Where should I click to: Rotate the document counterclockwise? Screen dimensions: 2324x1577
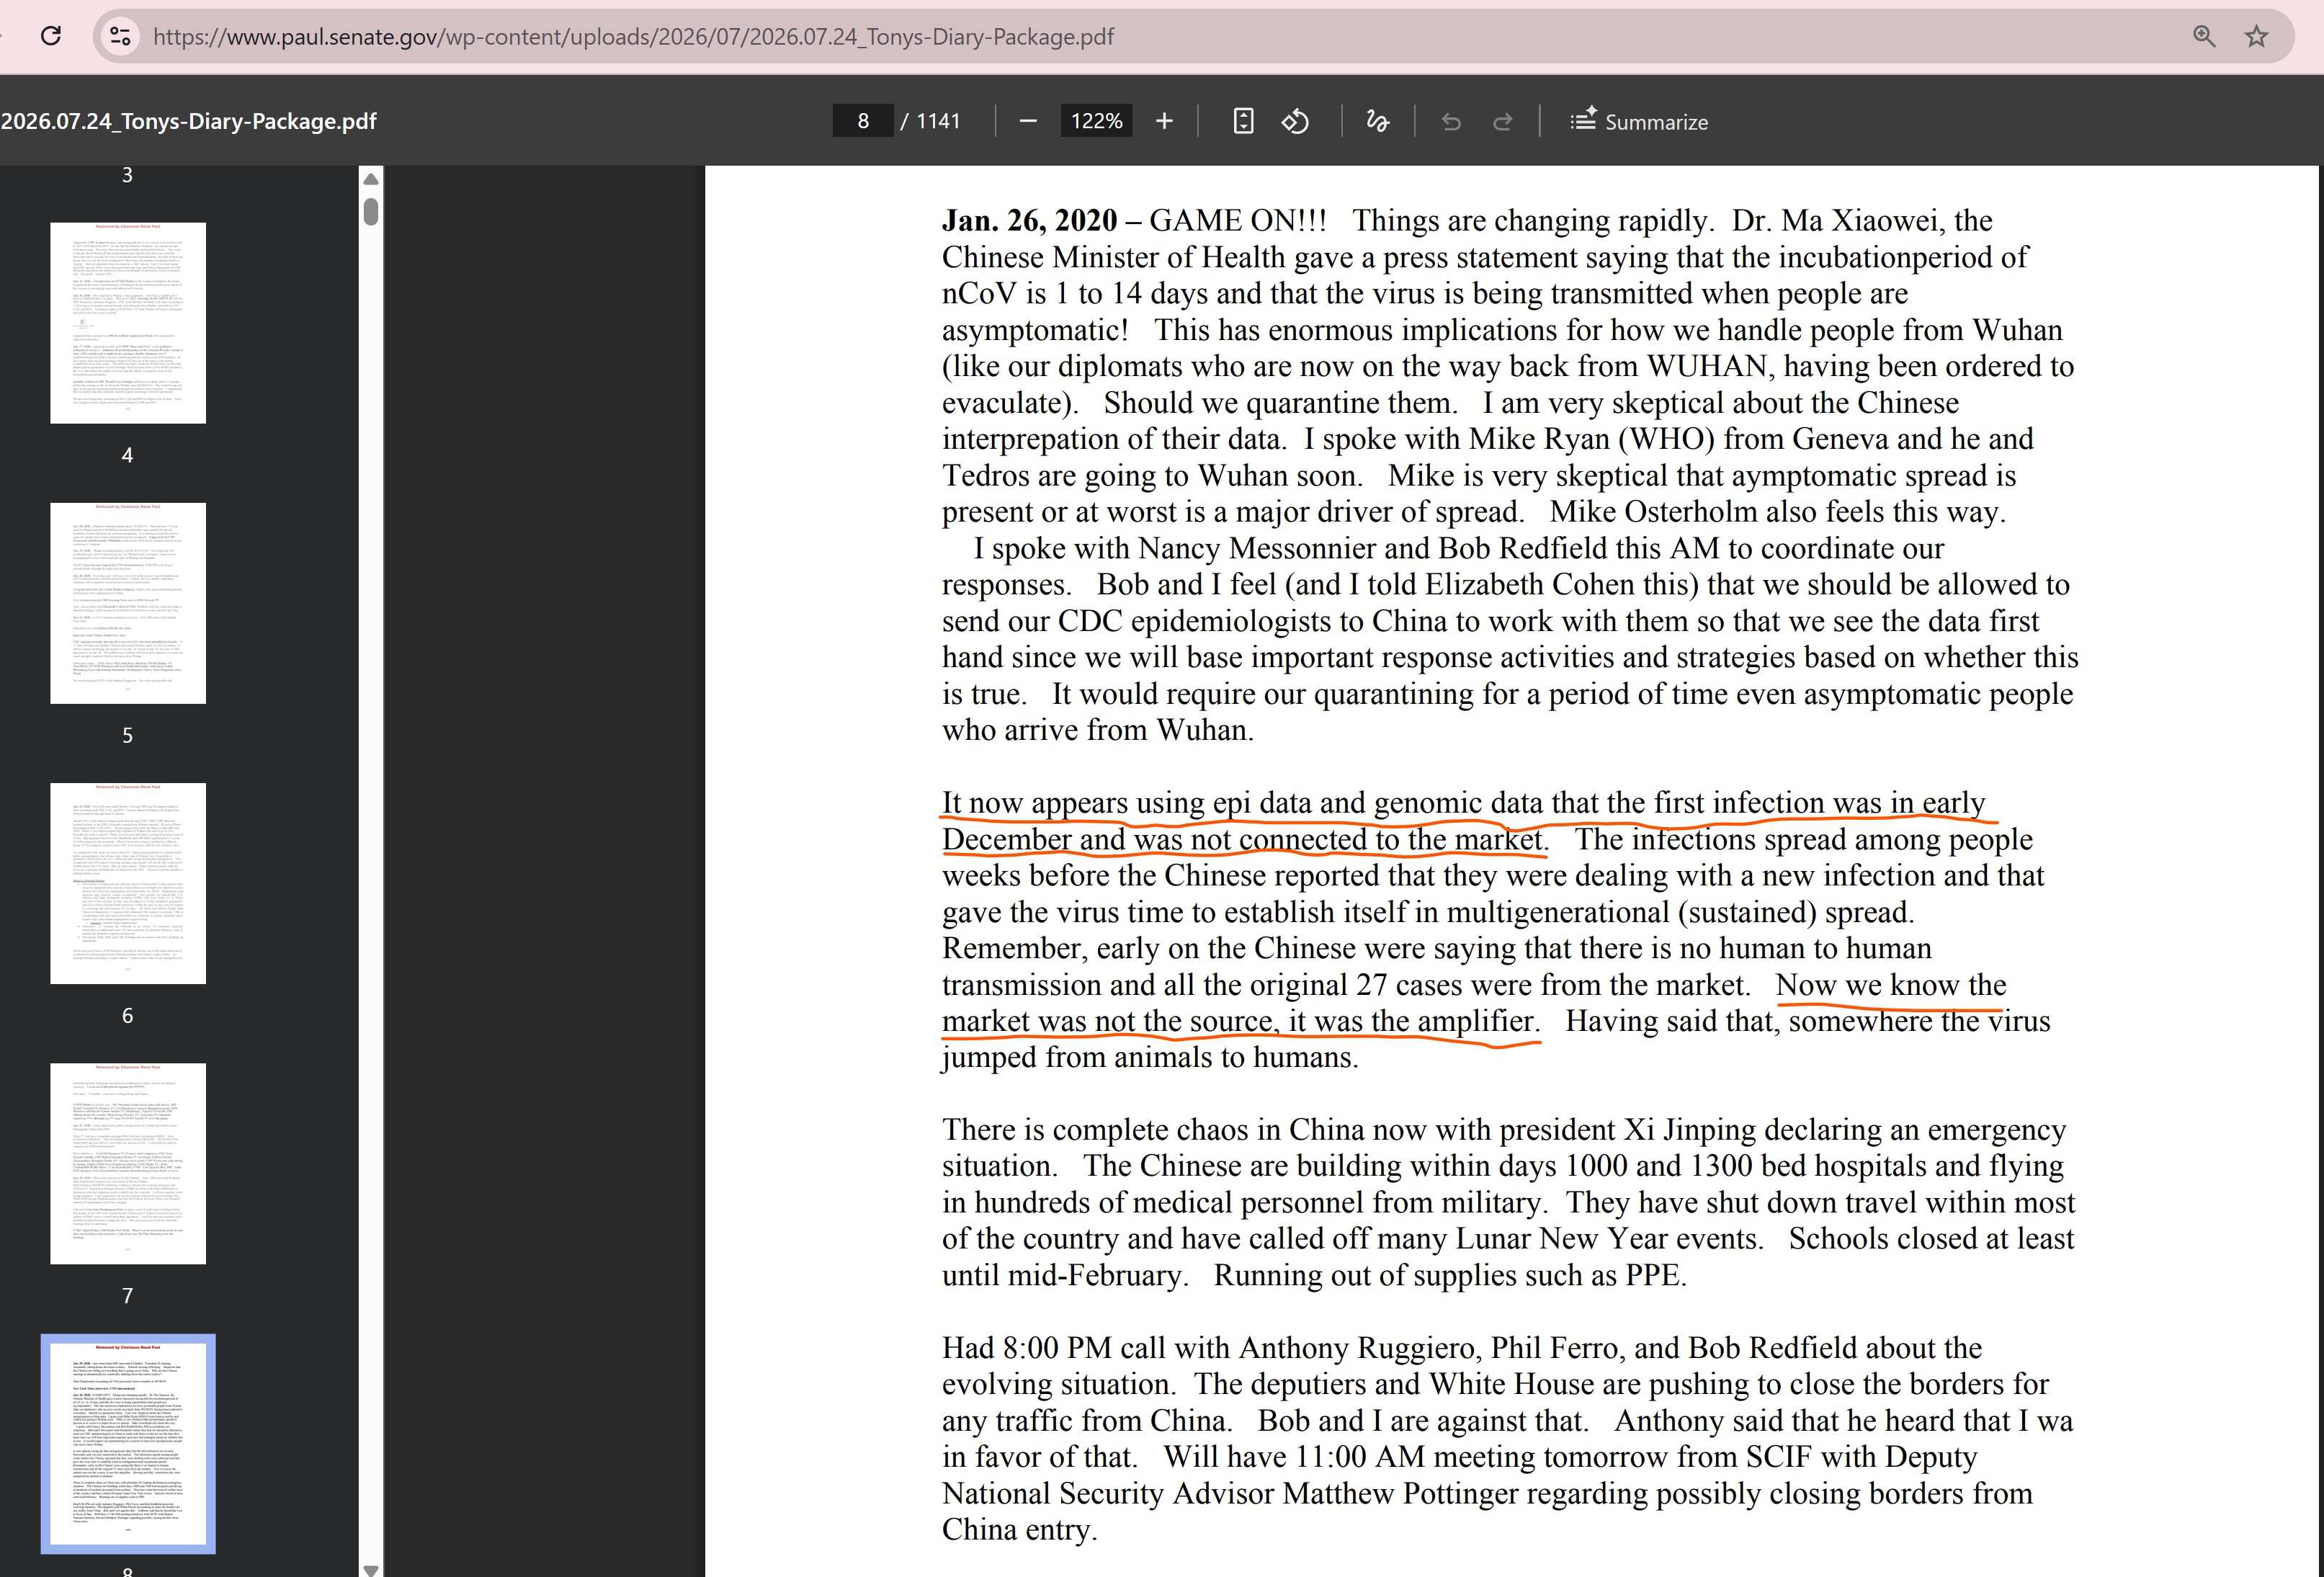(1295, 121)
